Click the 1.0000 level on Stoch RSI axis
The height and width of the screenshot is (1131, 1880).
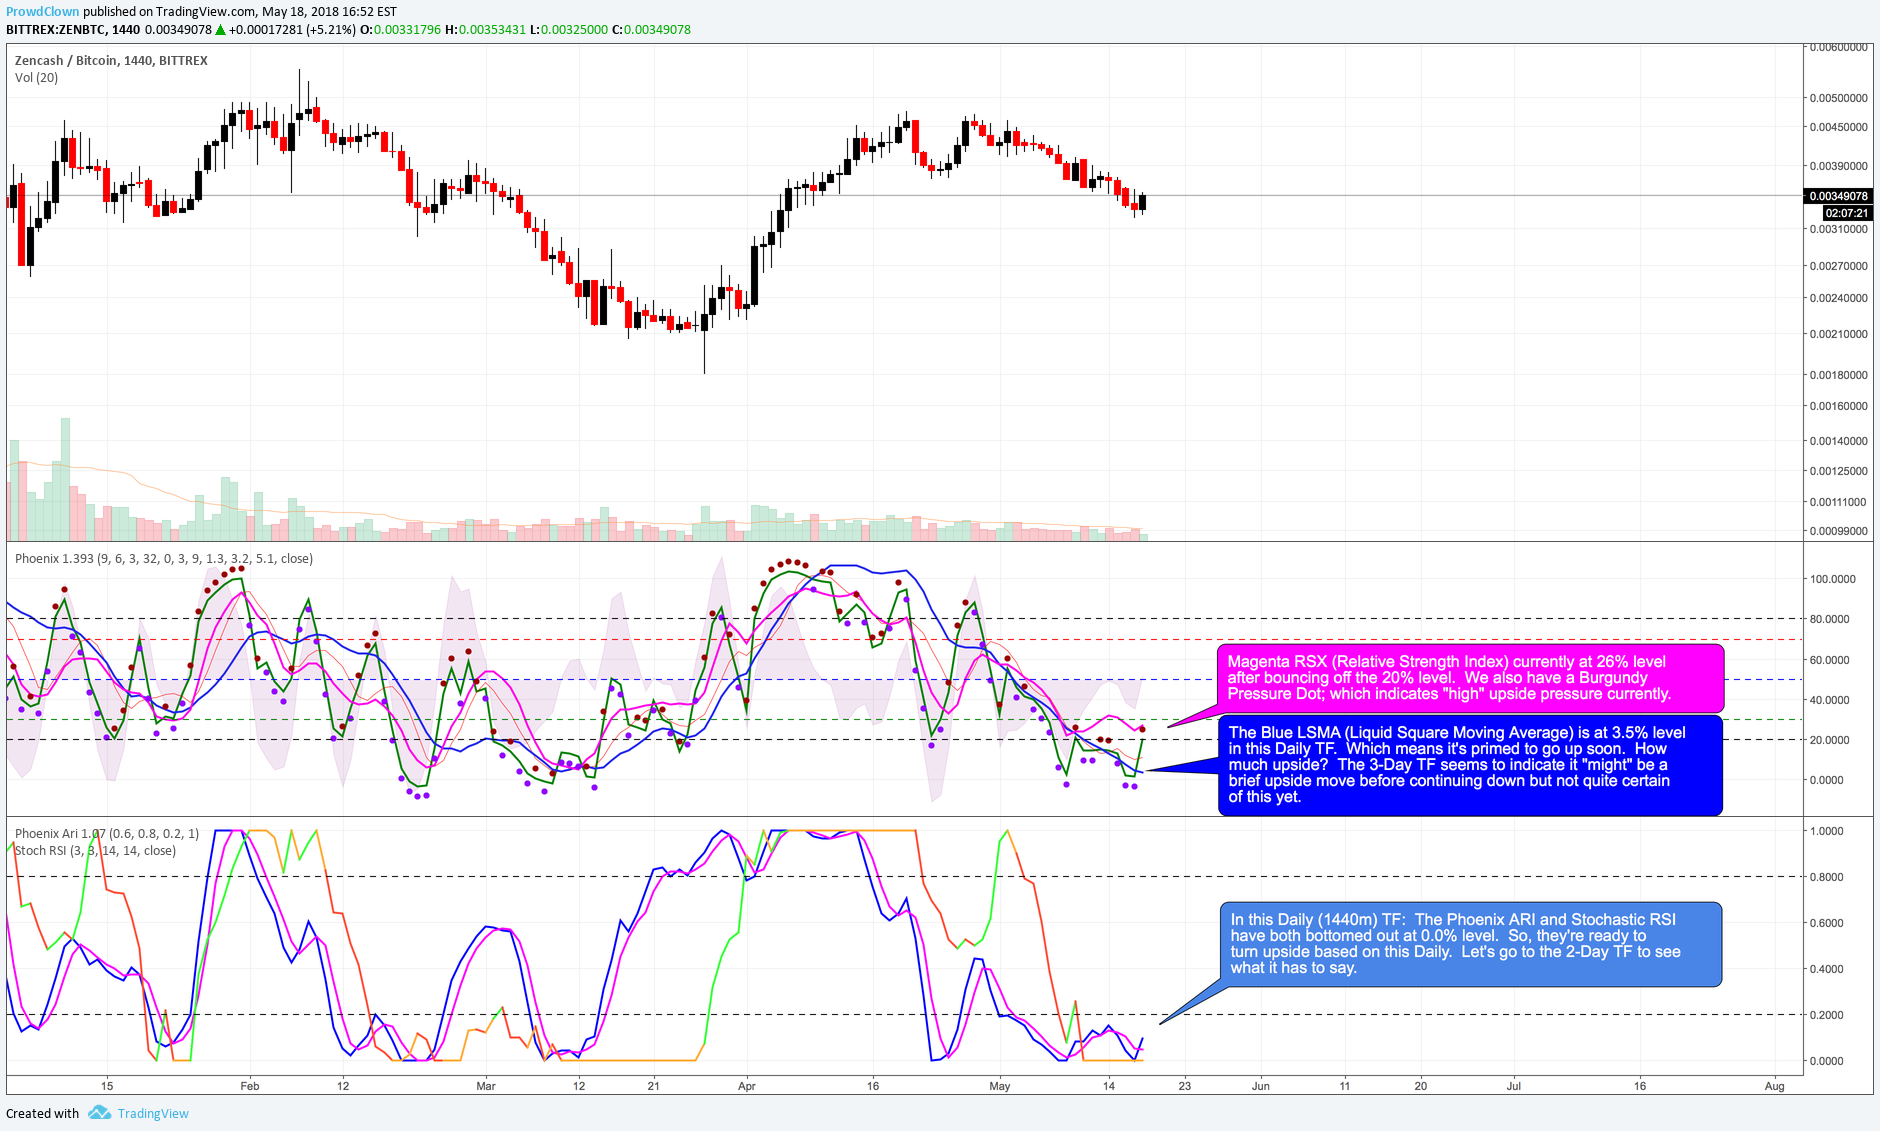[1828, 831]
